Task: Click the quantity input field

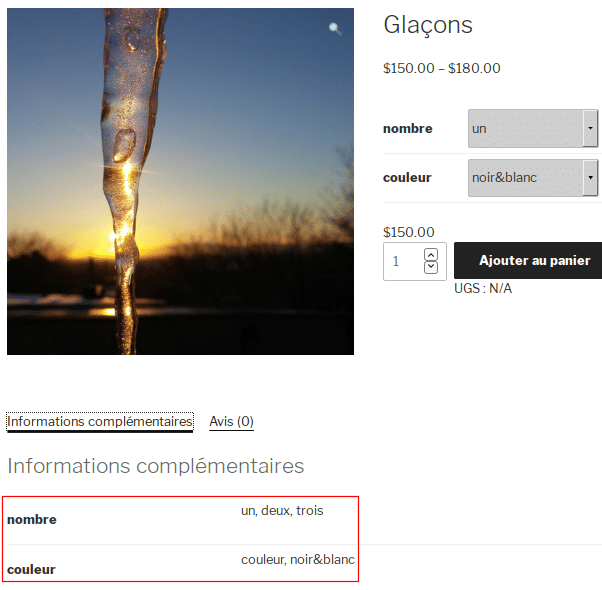Action: (x=415, y=261)
